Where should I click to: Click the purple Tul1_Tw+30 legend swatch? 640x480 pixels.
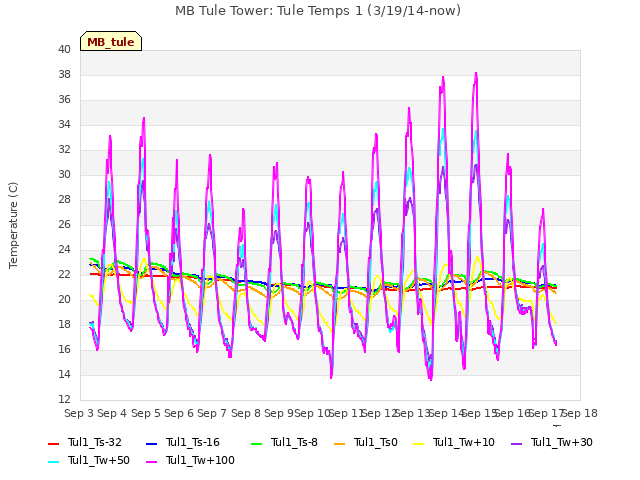click(x=516, y=443)
